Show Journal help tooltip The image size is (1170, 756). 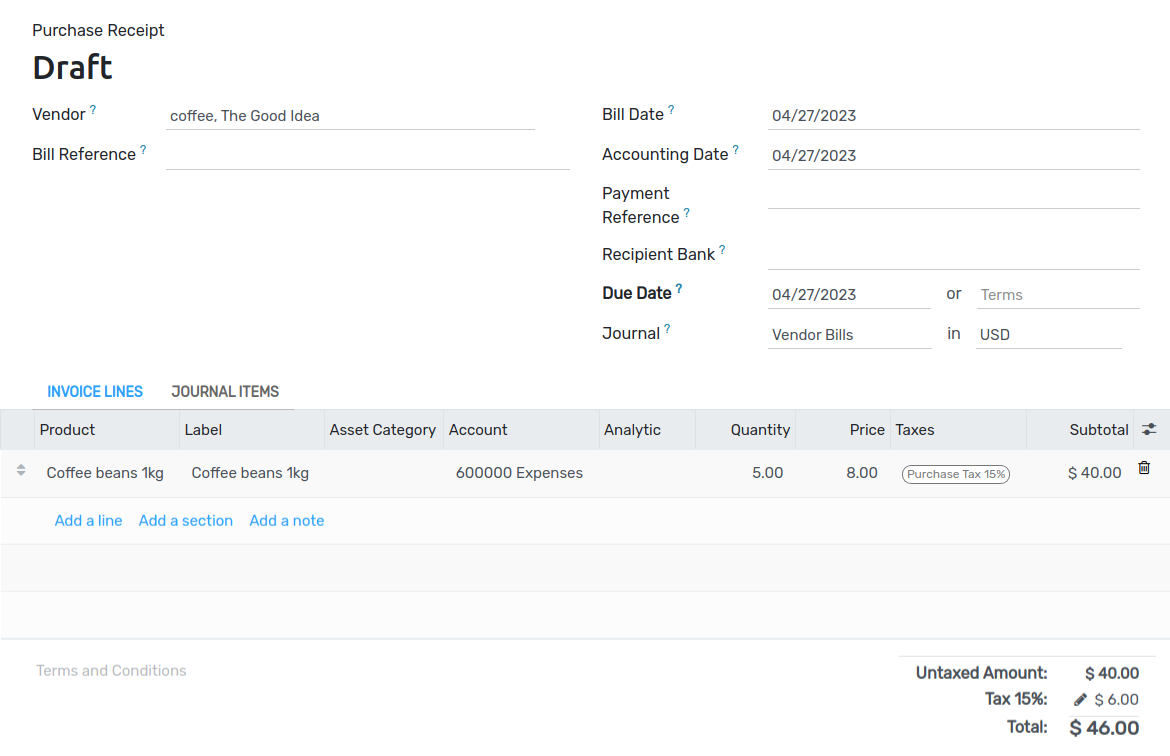tap(667, 328)
